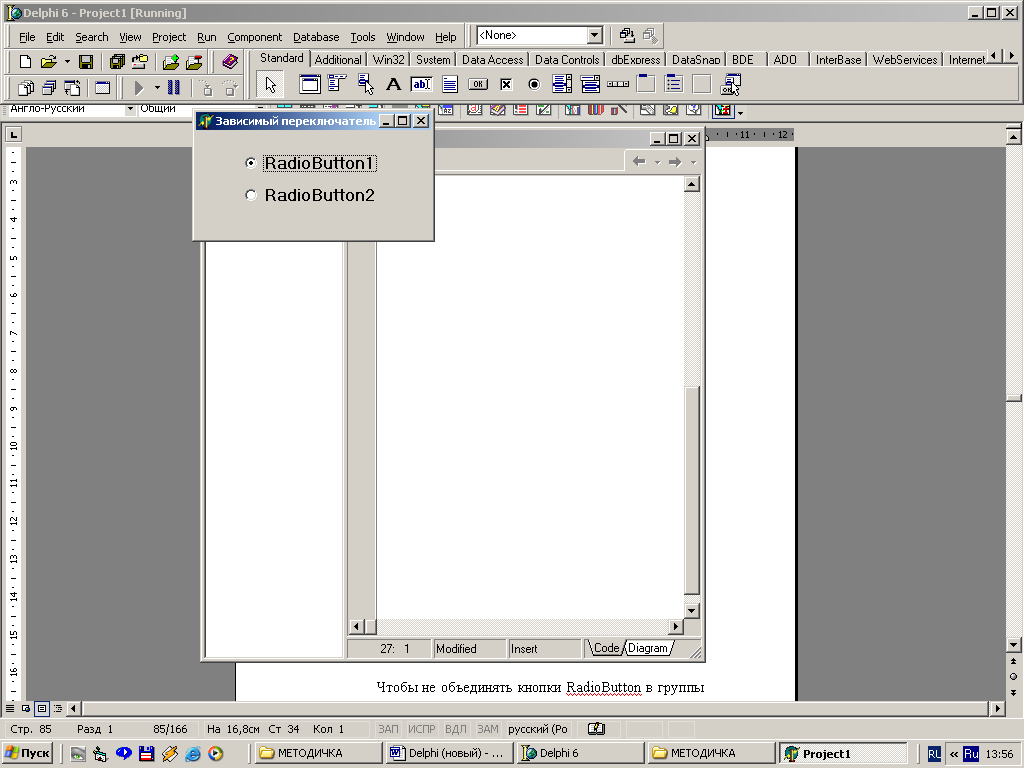Expand the Англо-Русский language dropdown
The image size is (1024, 768).
(130, 108)
